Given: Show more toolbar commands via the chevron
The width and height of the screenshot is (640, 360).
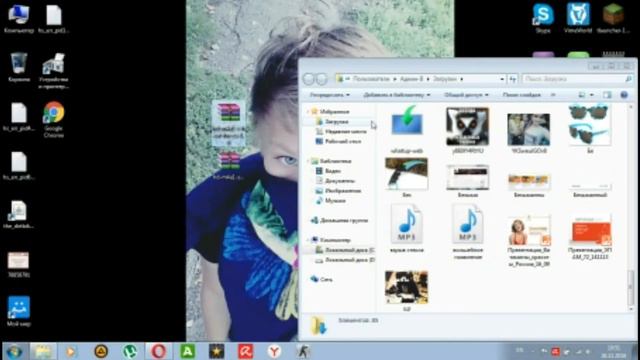Looking at the screenshot, I should [x=553, y=95].
